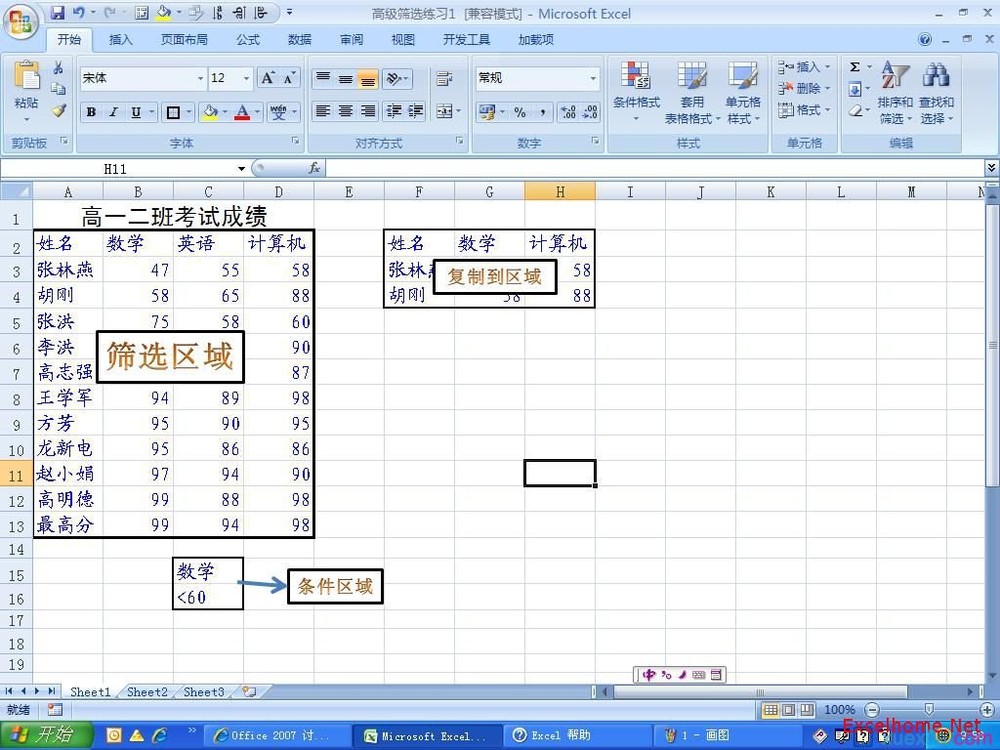
Task: Open 排序和筛选 sort and filter
Action: pos(895,92)
